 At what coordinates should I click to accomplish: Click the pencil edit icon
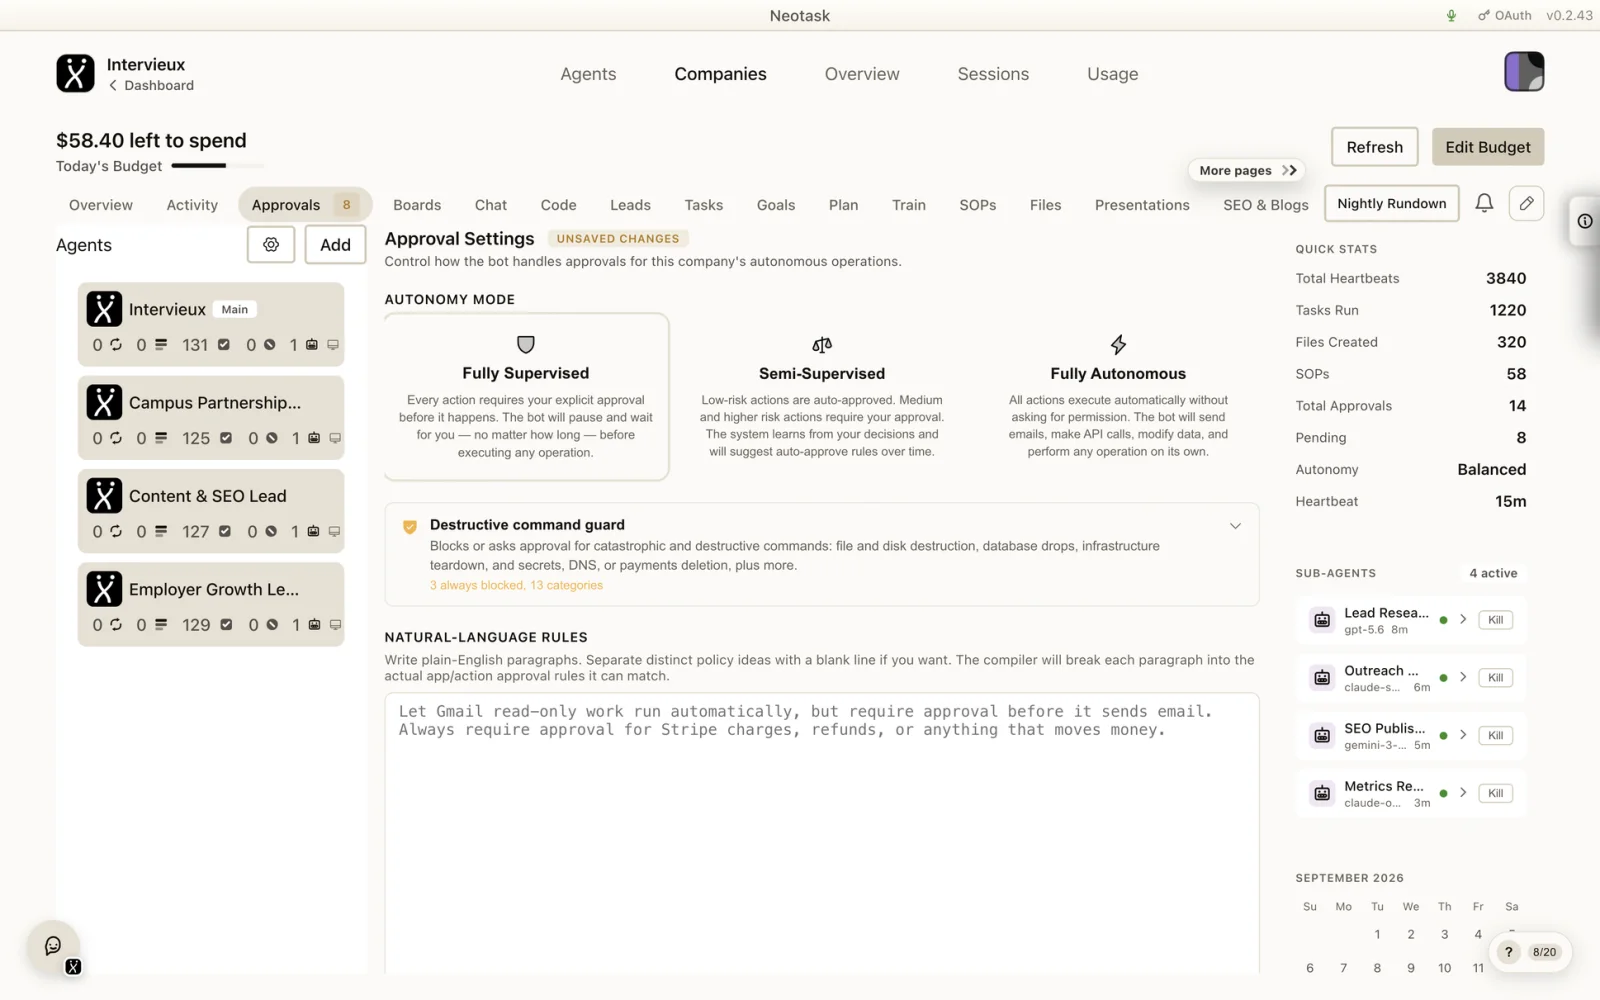[1526, 203]
